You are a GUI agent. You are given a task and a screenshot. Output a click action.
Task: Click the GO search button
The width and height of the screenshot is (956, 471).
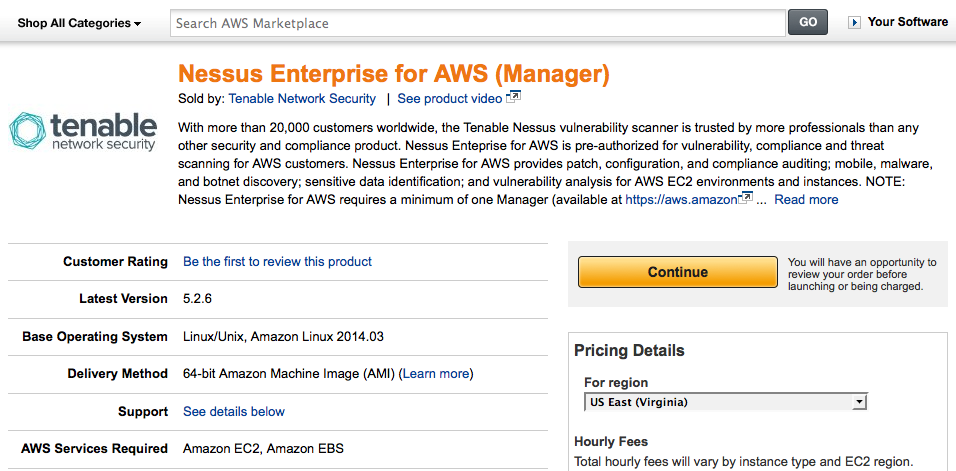(808, 23)
